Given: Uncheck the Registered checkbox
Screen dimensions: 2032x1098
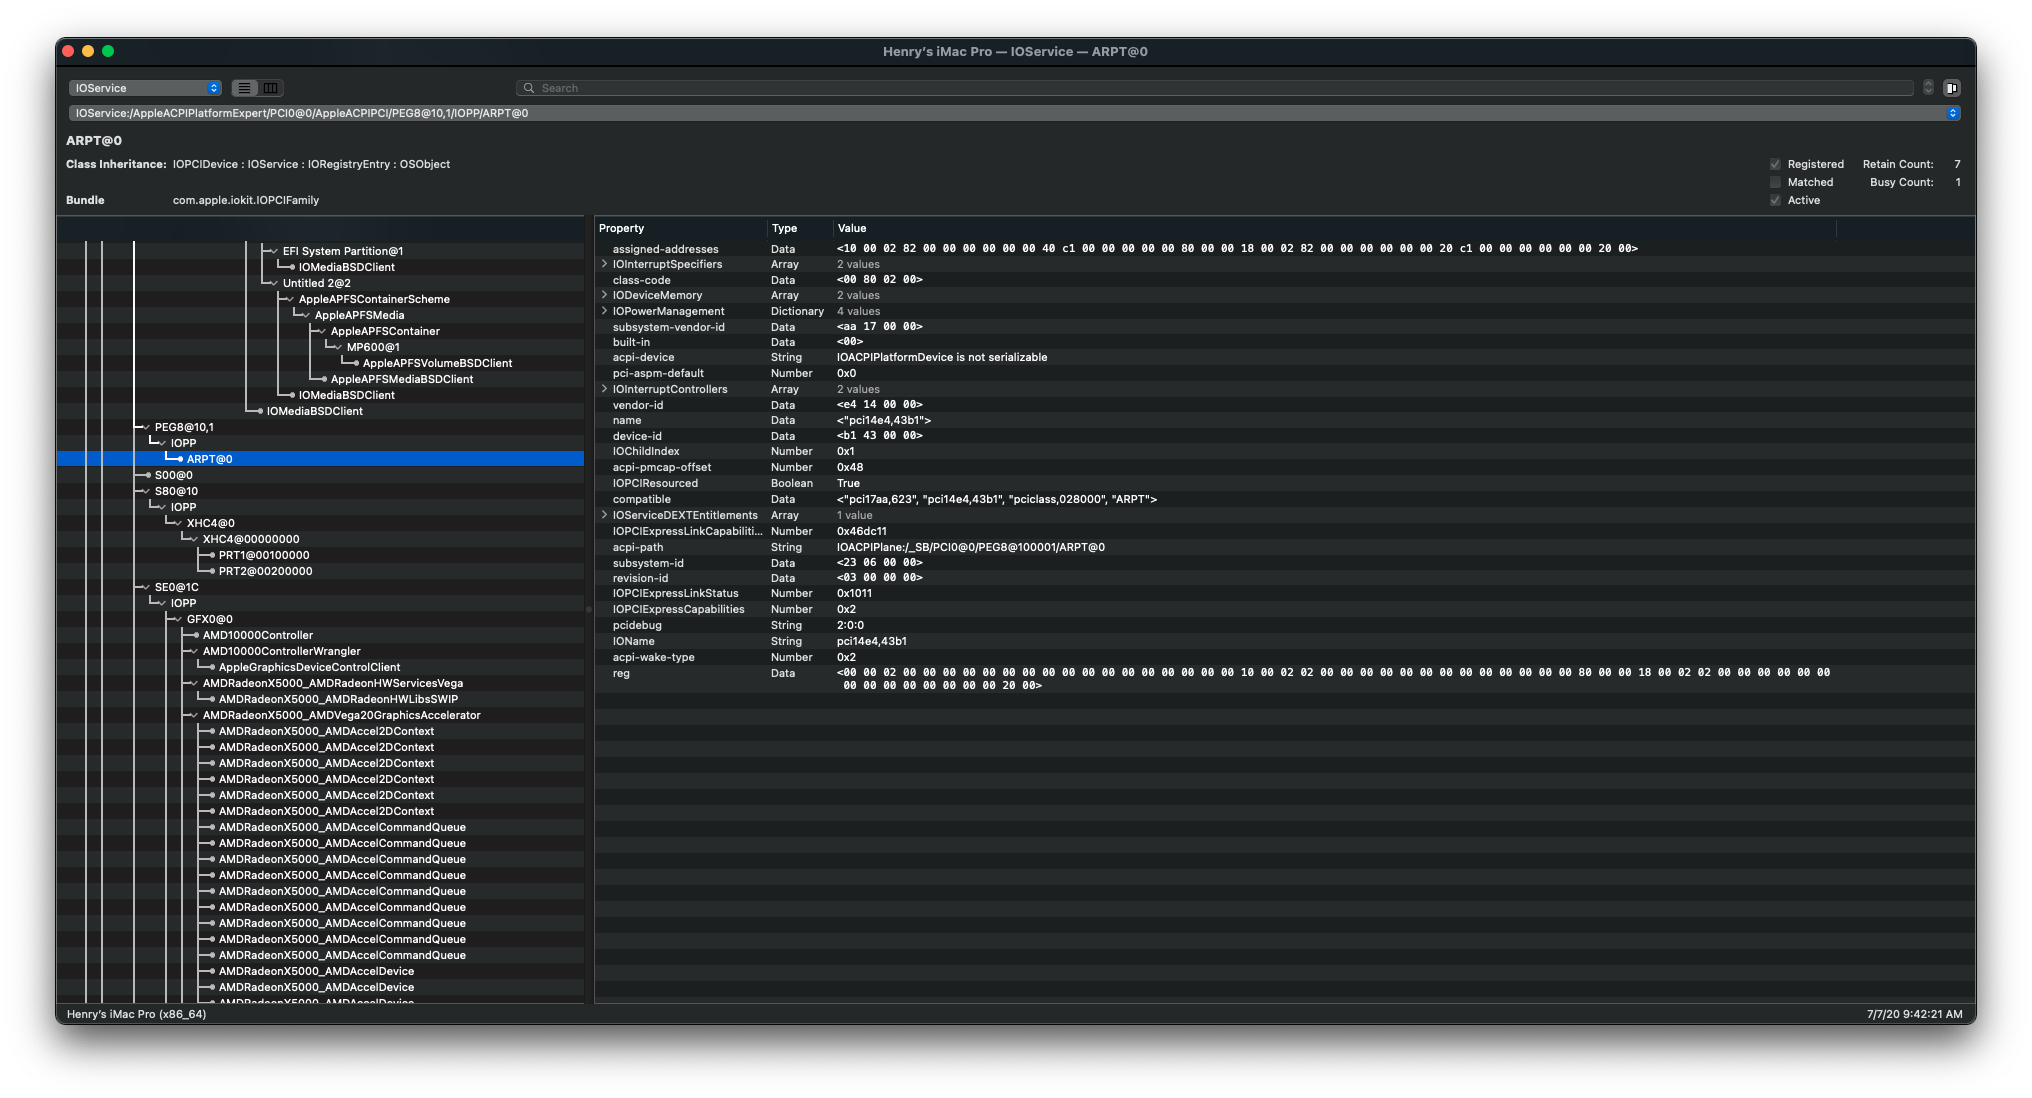Looking at the screenshot, I should (1775, 164).
